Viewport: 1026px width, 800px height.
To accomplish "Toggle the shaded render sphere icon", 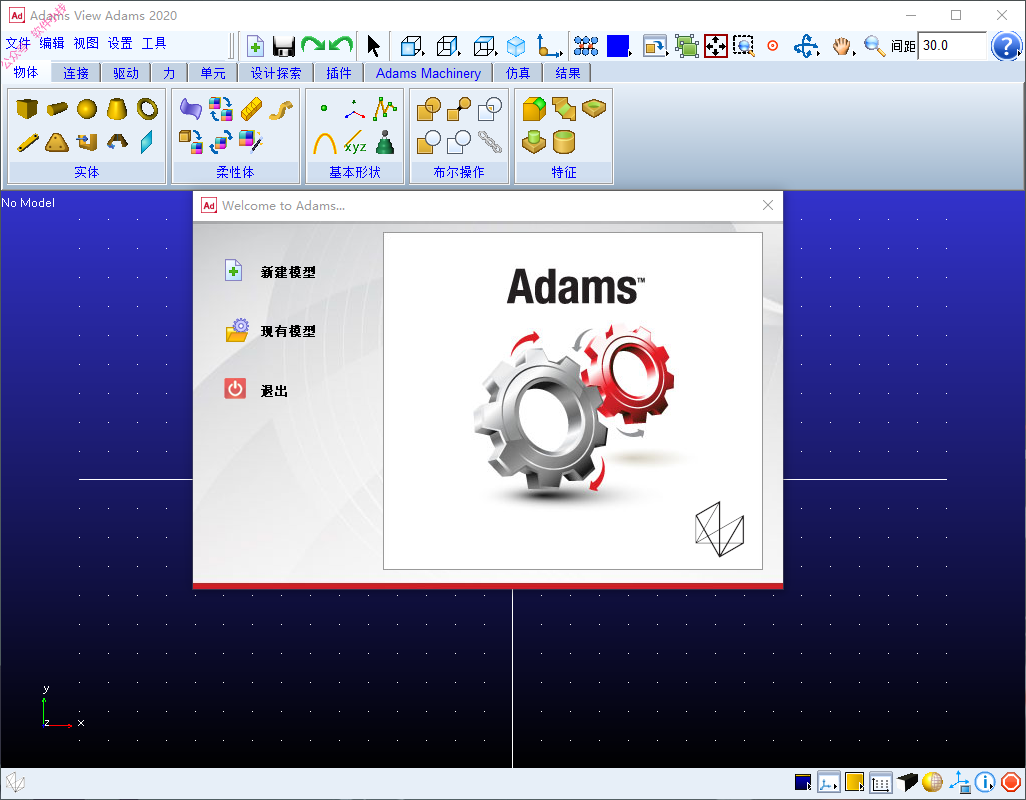I will [932, 782].
